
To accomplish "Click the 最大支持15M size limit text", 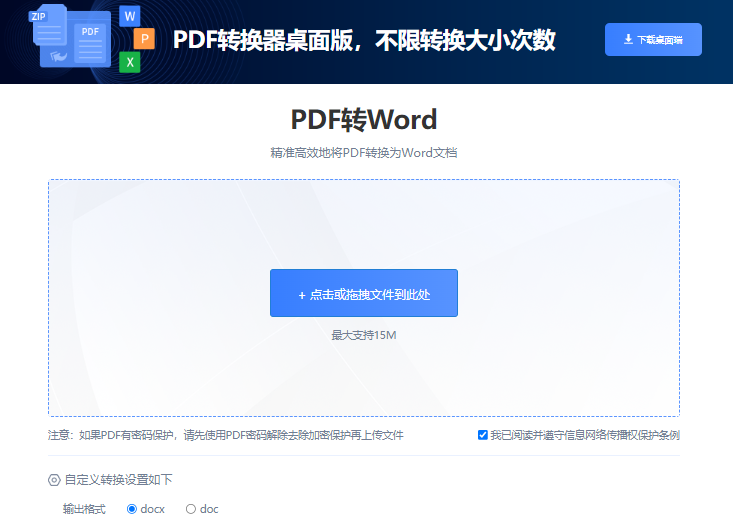I will tap(364, 335).
